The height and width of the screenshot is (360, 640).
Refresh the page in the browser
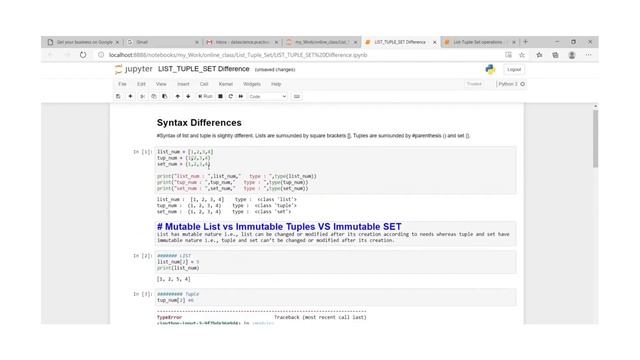tap(83, 55)
